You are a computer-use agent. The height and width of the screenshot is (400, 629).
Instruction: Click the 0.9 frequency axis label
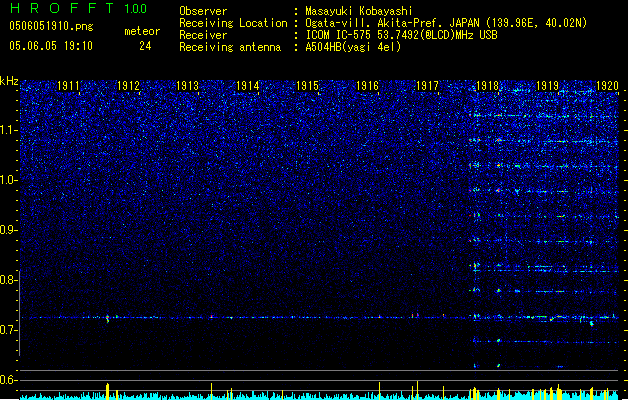[x=9, y=230]
